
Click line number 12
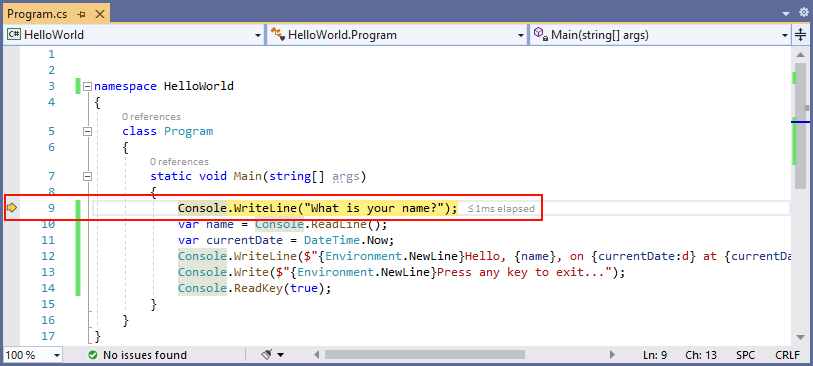tap(48, 256)
